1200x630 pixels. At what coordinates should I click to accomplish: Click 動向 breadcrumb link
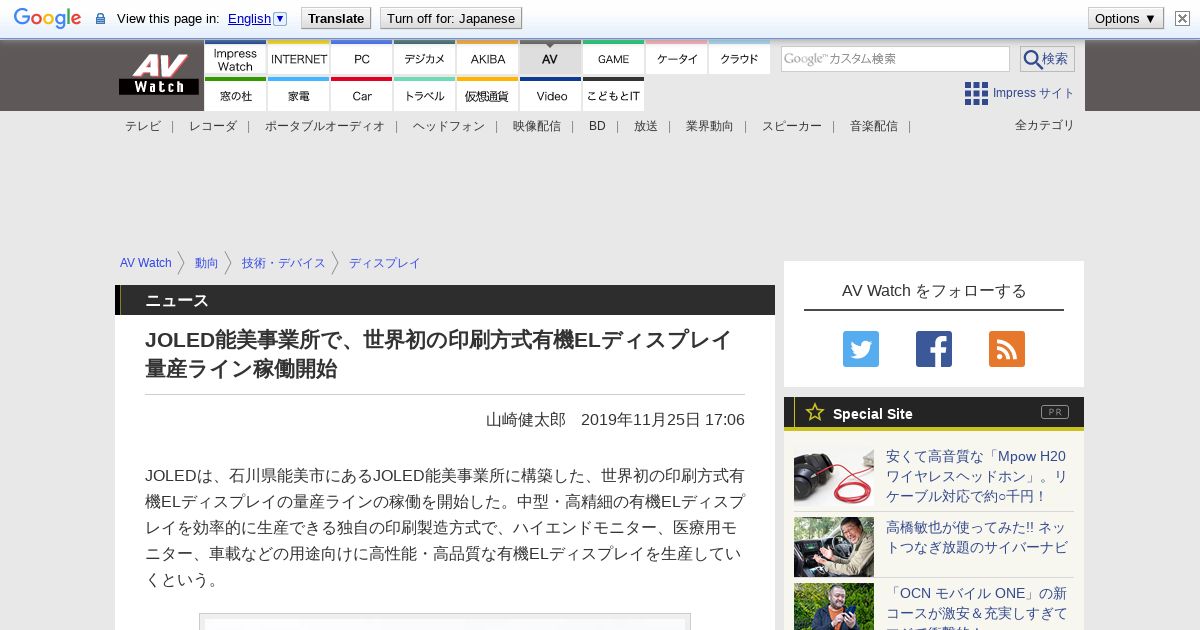coord(207,263)
